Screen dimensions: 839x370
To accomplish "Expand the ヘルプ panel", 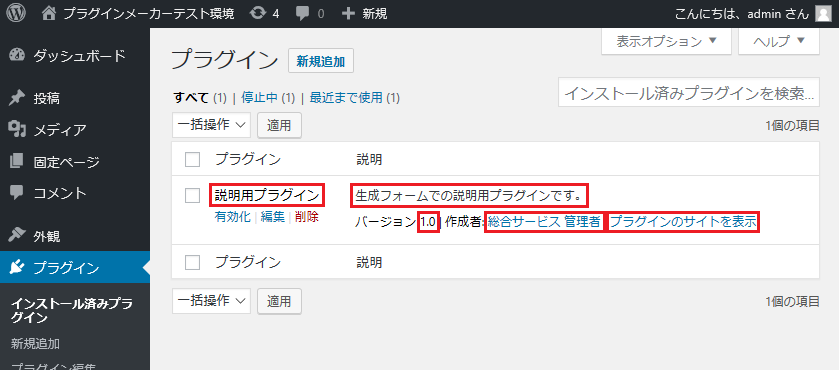I will (x=779, y=41).
